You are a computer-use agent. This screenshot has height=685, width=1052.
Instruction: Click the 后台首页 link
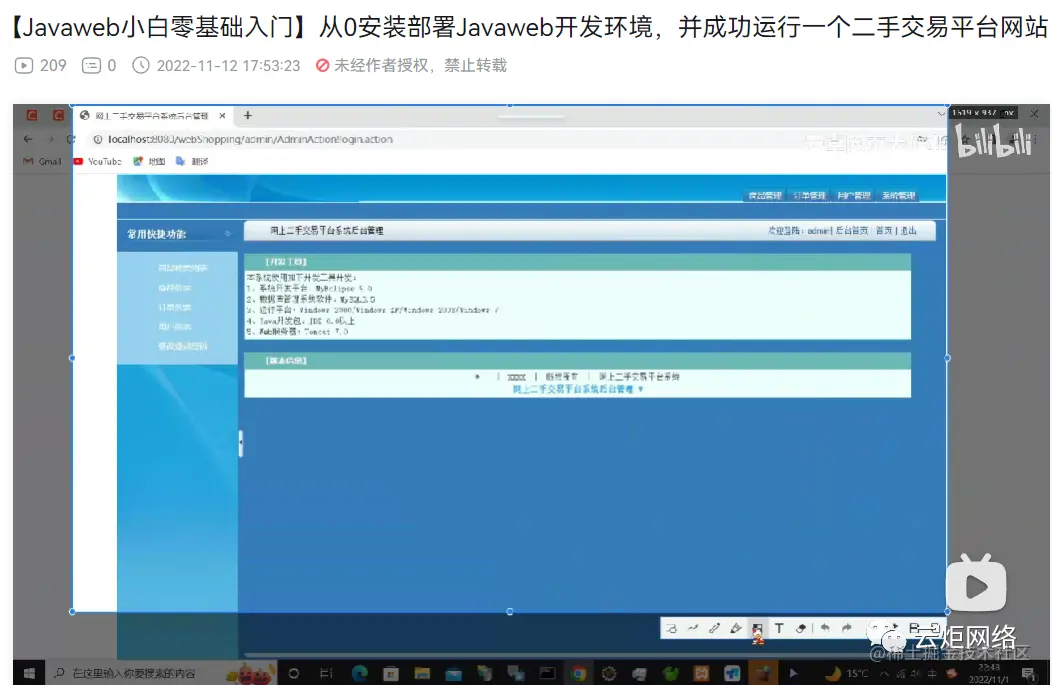(x=855, y=230)
